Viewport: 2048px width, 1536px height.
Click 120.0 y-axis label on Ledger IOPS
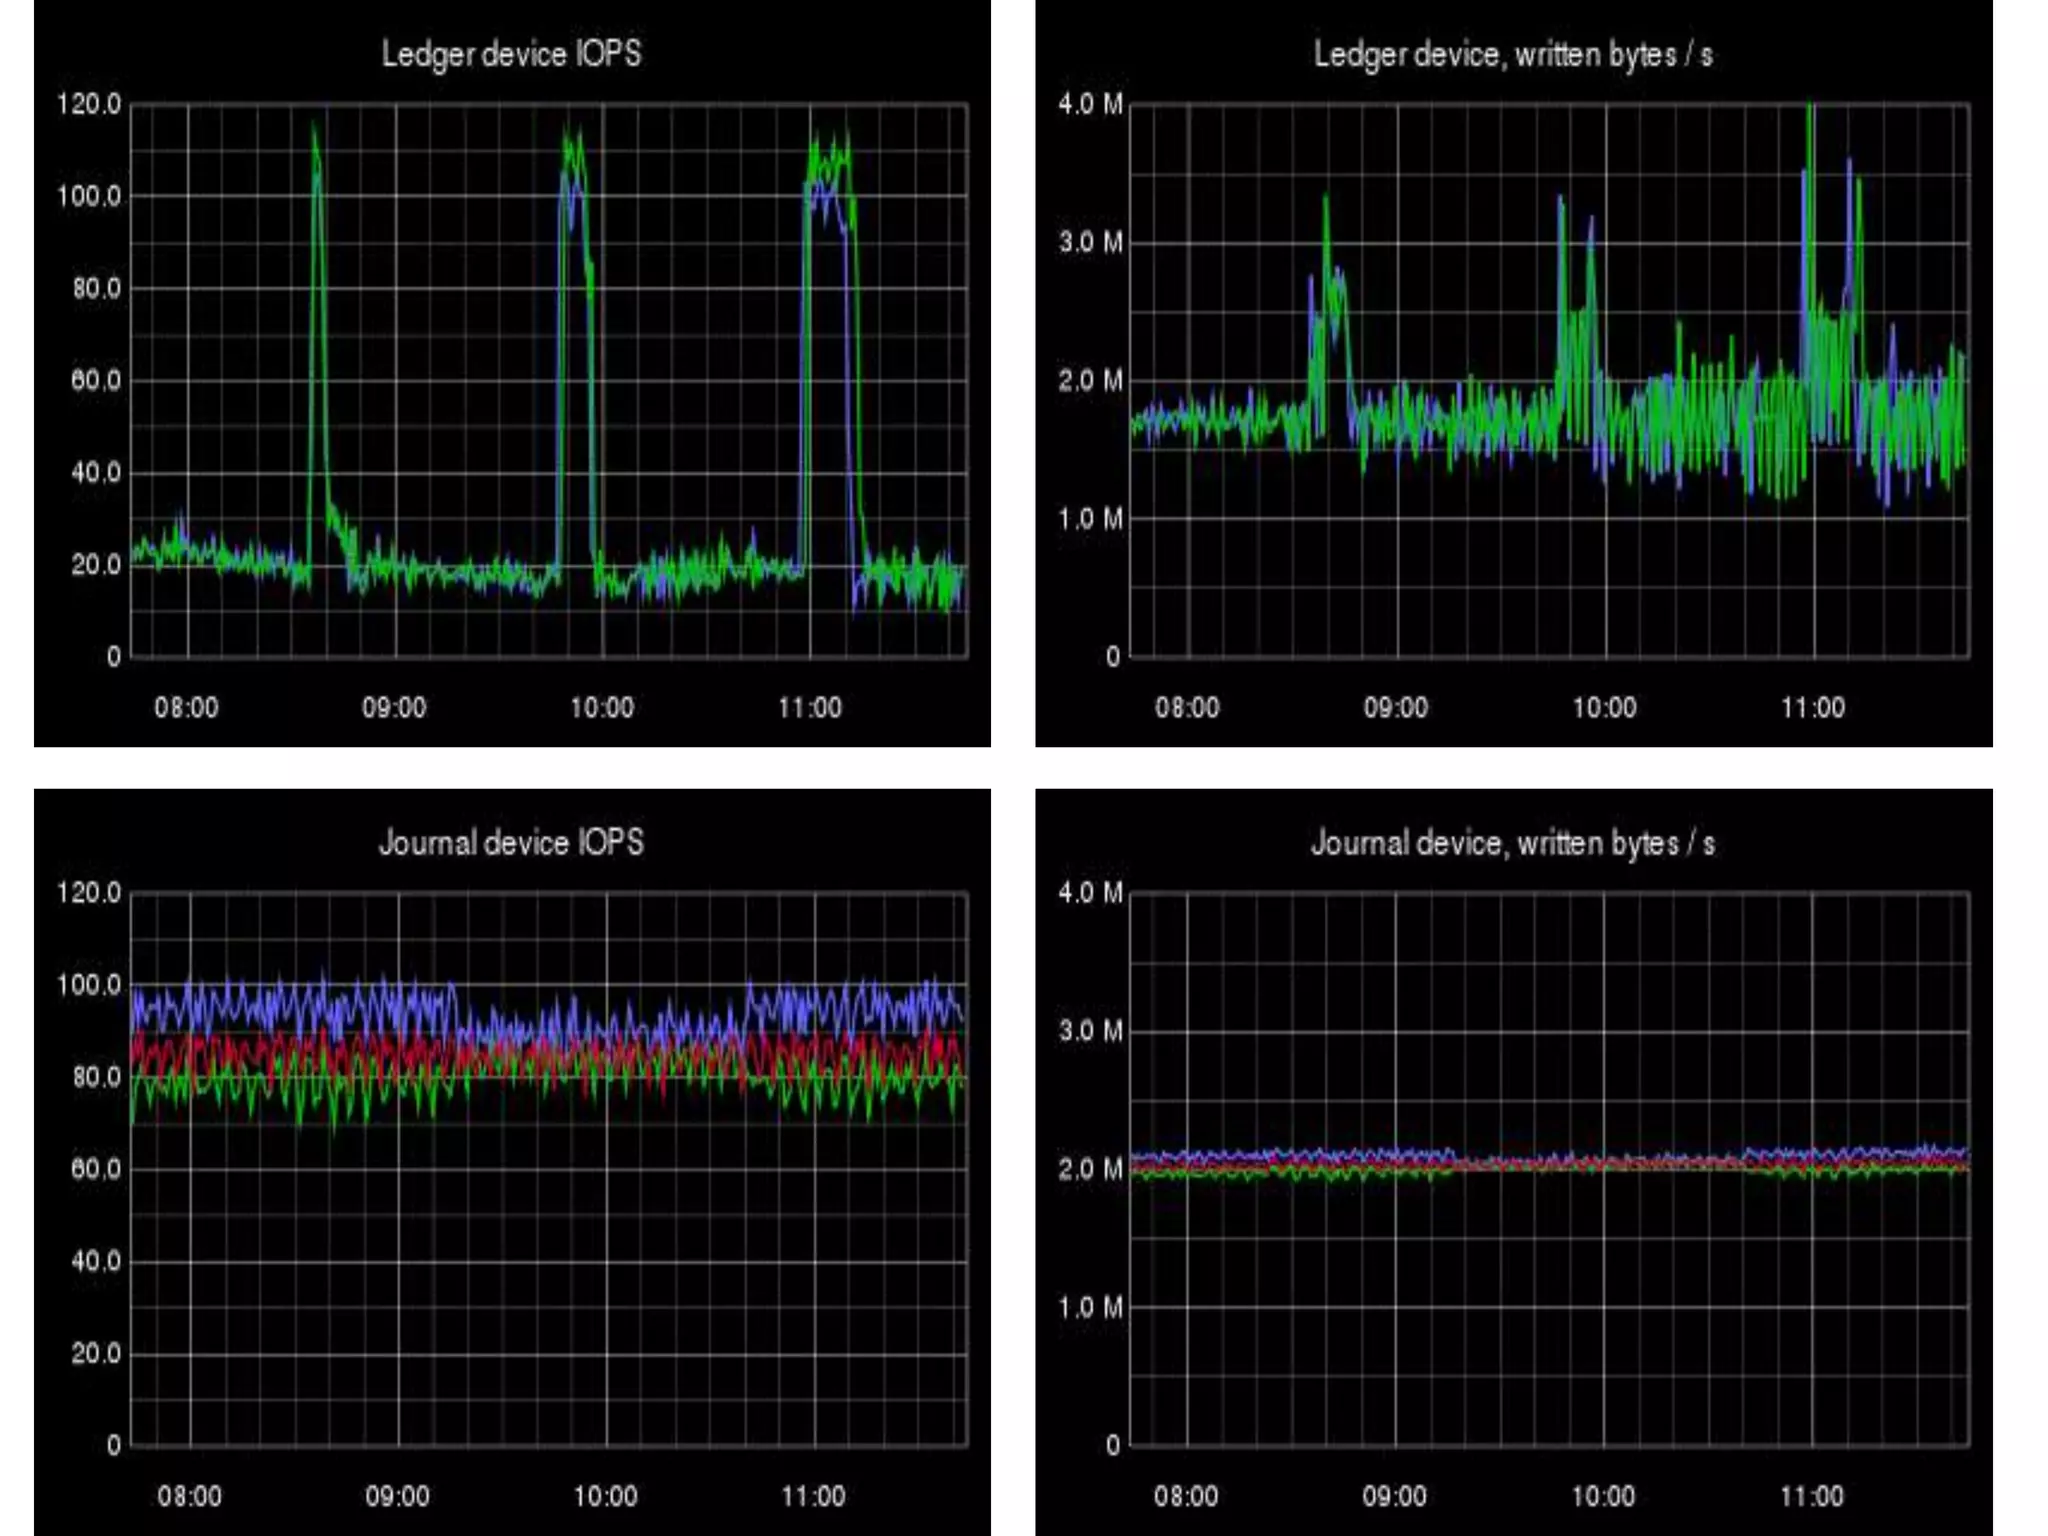tap(89, 104)
